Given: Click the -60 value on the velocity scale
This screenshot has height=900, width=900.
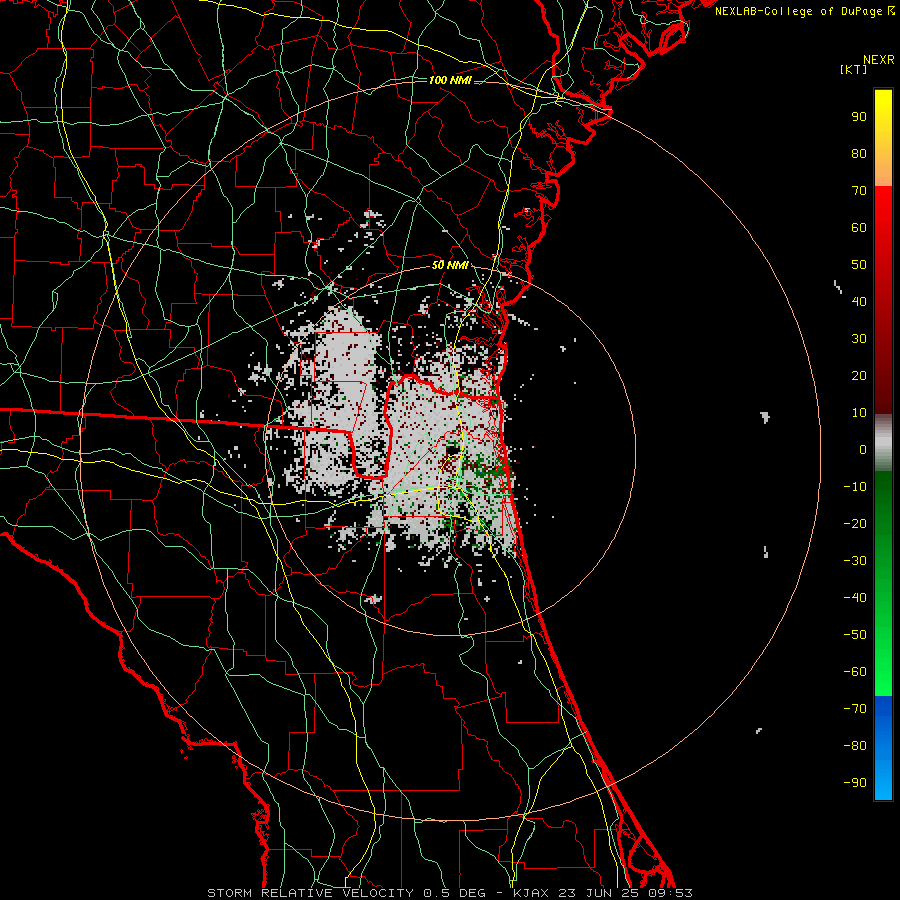Looking at the screenshot, I should point(855,672).
